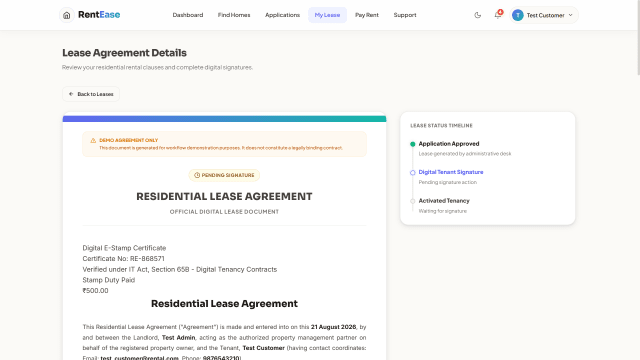640x360 pixels.
Task: Click the page vertical scrollbar thumb
Action: tap(638, 38)
